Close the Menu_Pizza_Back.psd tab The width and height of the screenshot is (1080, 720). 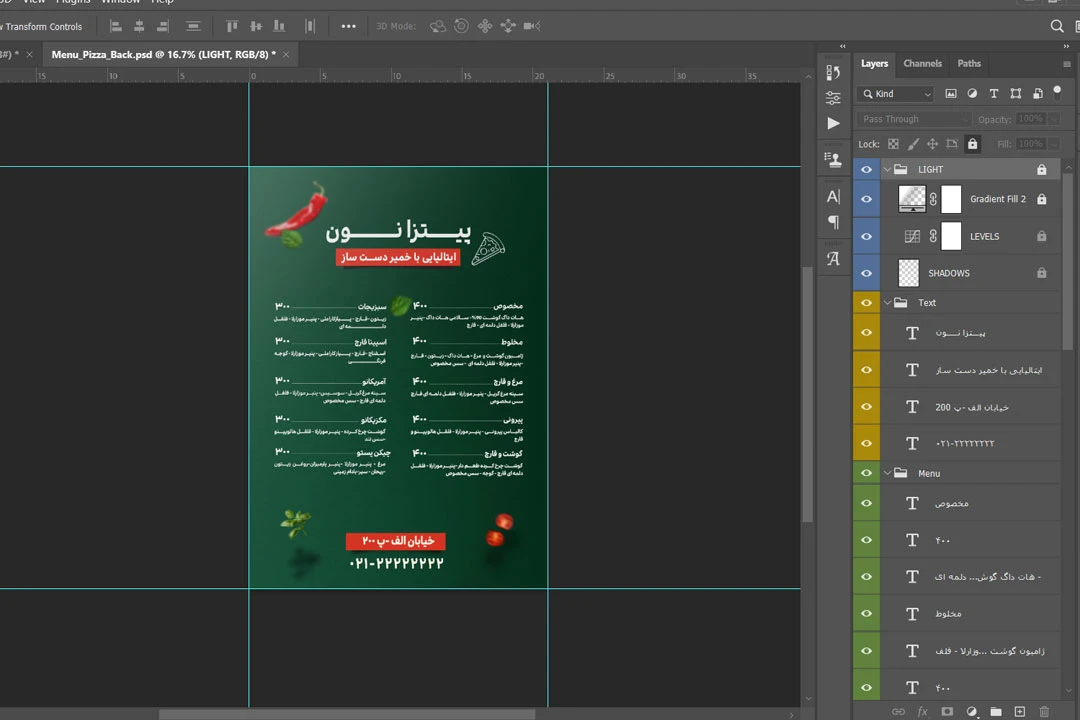click(286, 54)
